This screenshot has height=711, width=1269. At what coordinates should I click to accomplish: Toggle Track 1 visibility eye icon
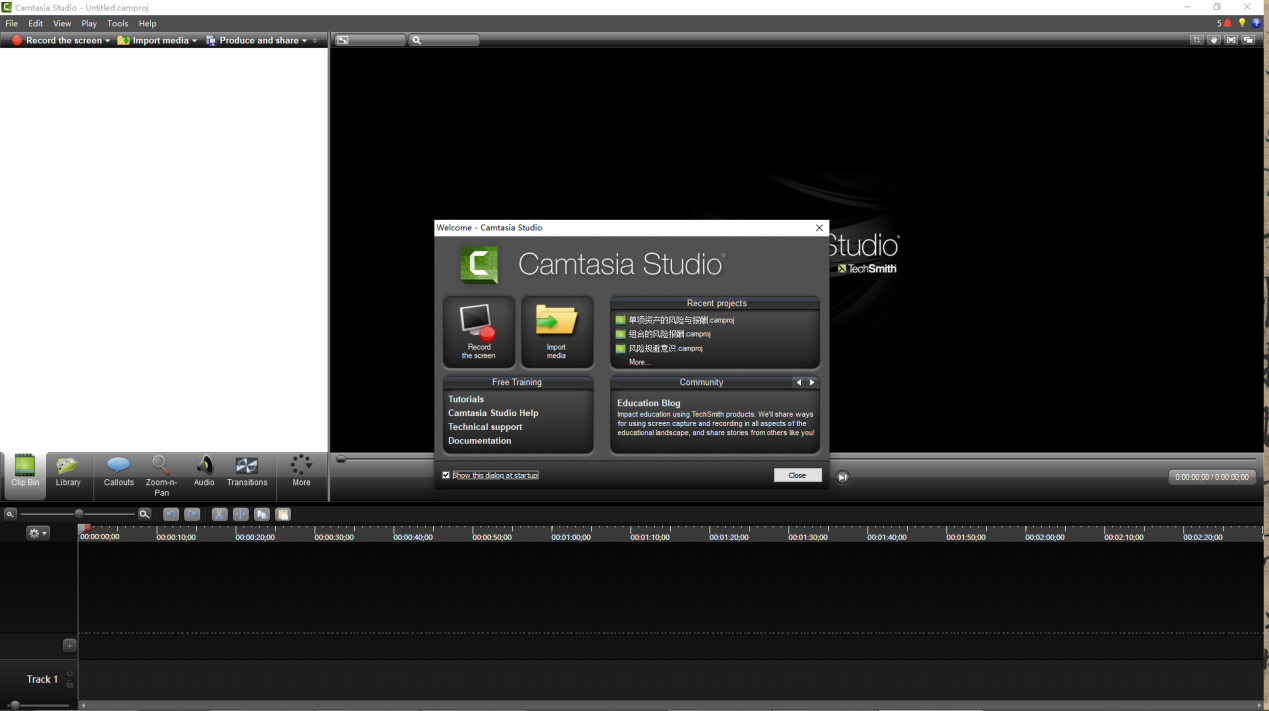(x=70, y=674)
